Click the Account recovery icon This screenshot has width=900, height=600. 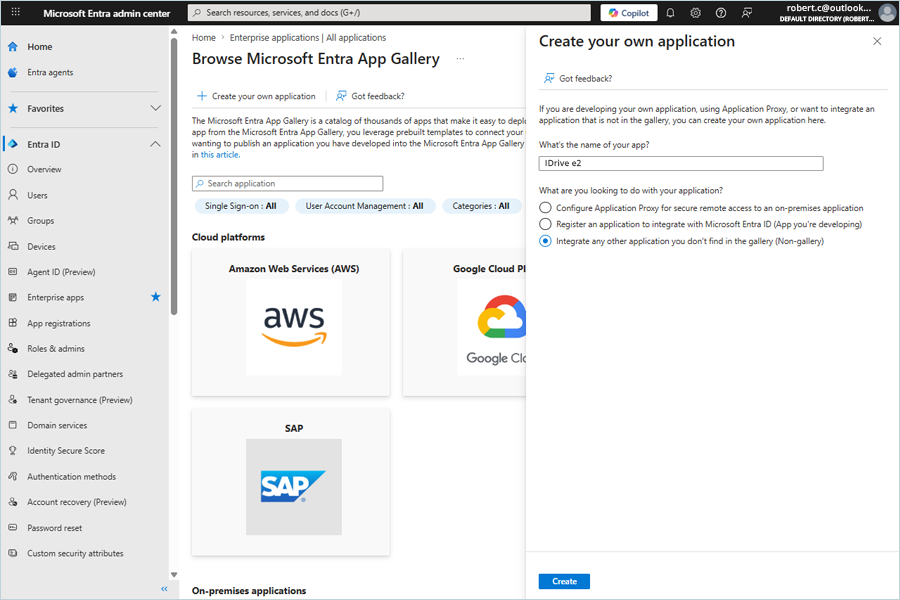[13, 502]
